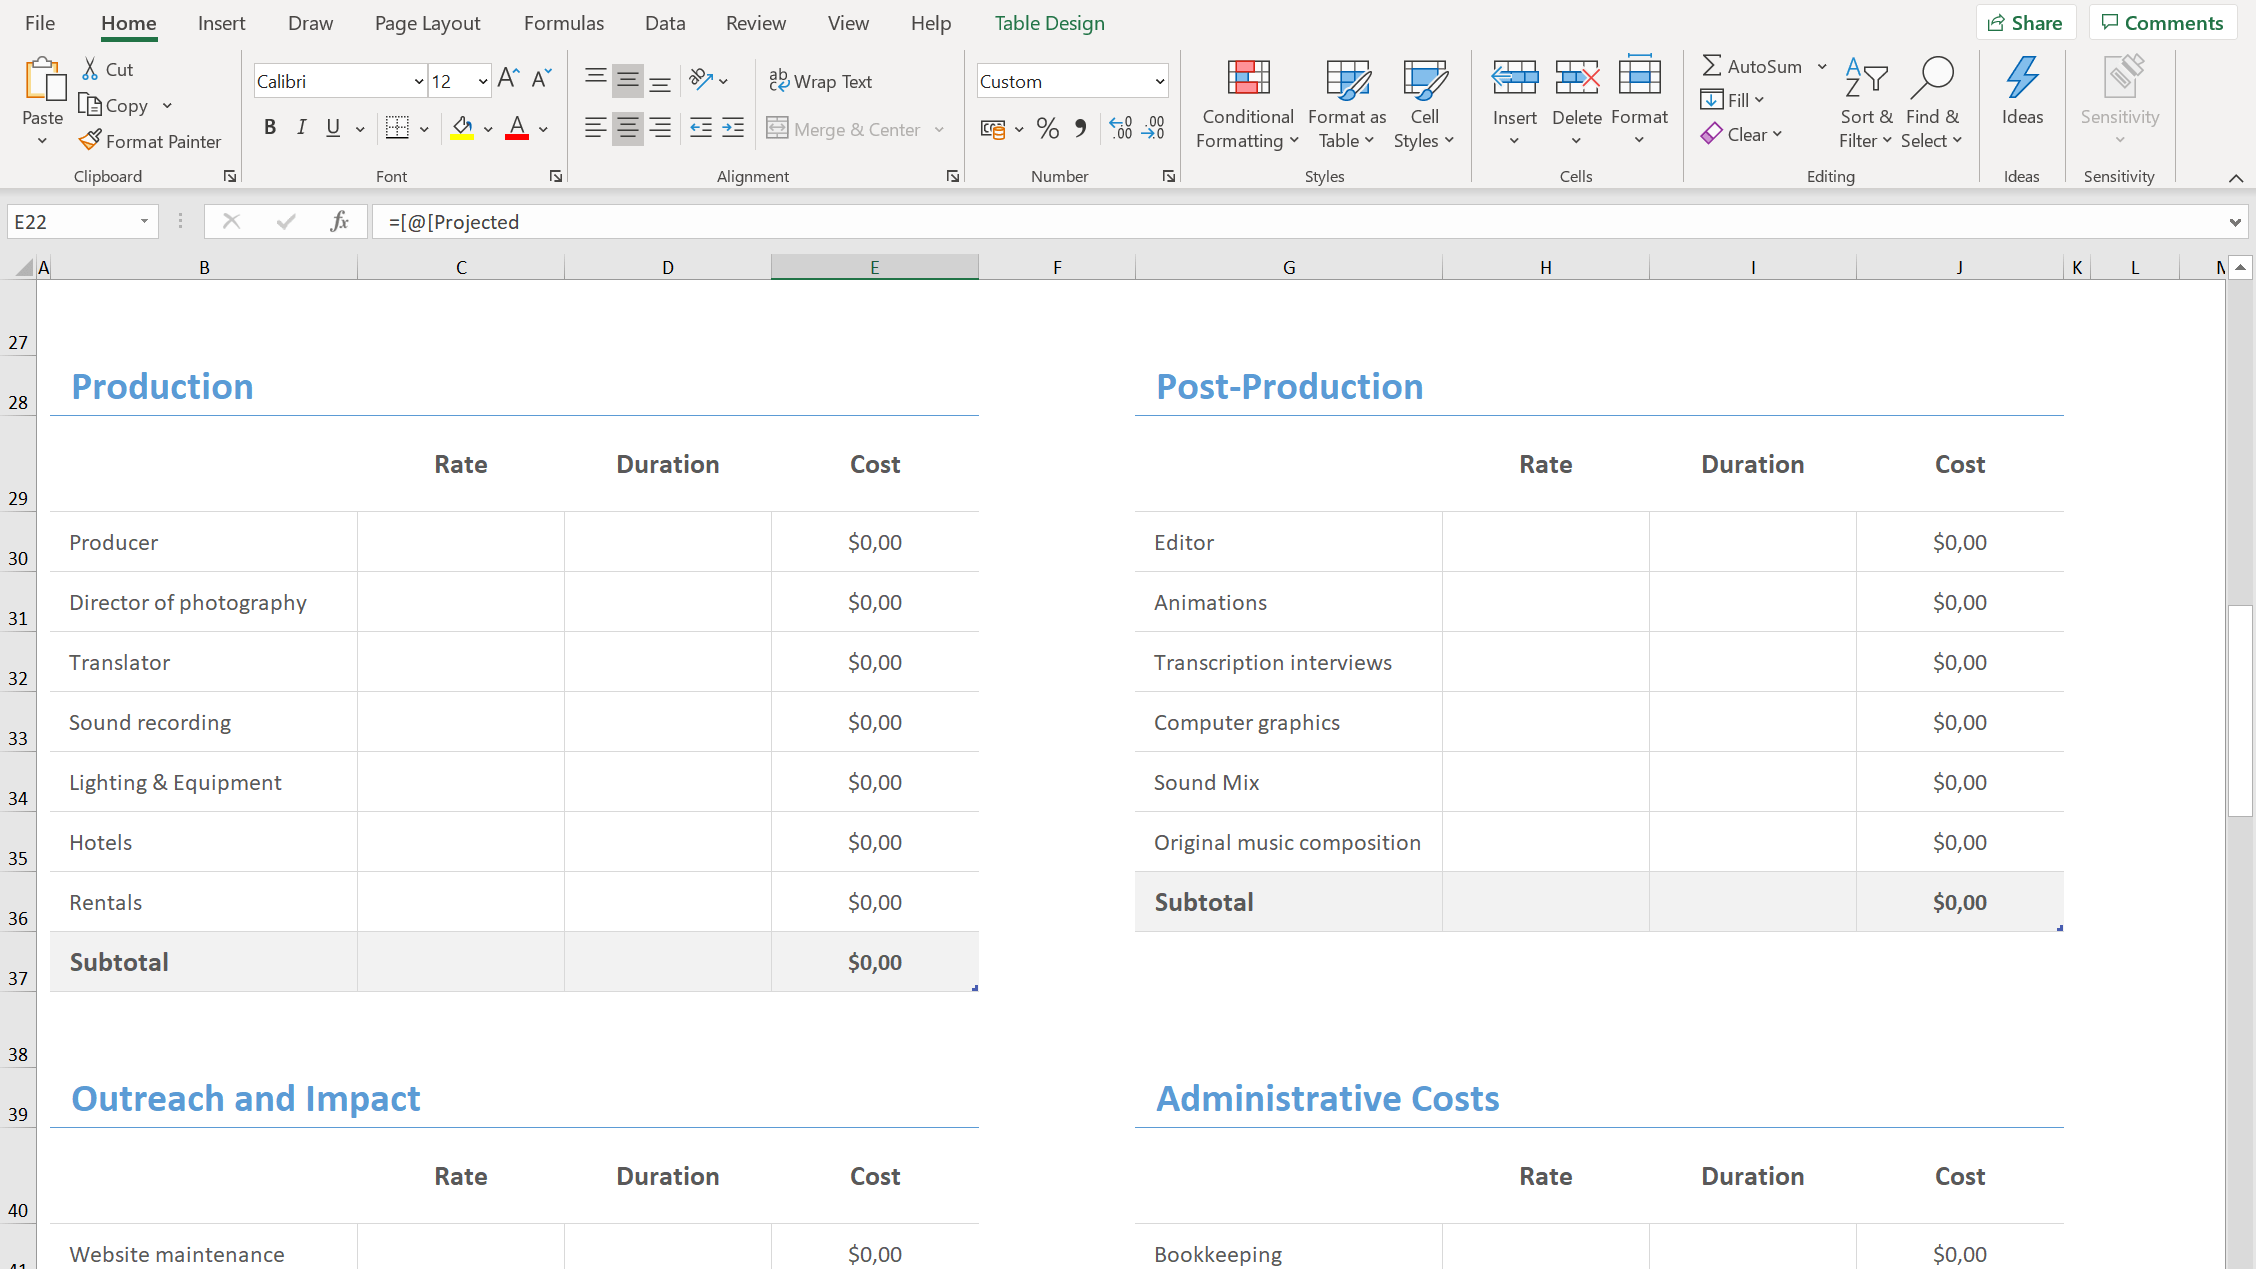This screenshot has width=2256, height=1269.
Task: Switch to the Table Design tab
Action: point(1049,23)
